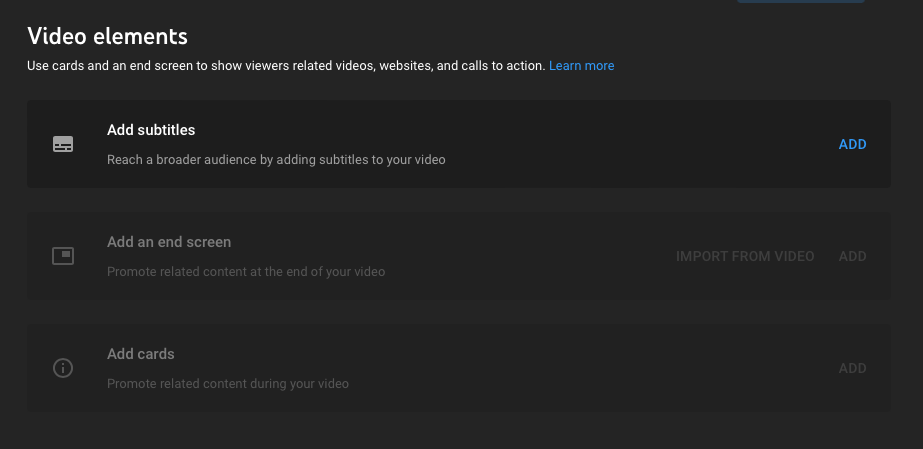Click 'Reach a broader audience' description text

tap(276, 159)
